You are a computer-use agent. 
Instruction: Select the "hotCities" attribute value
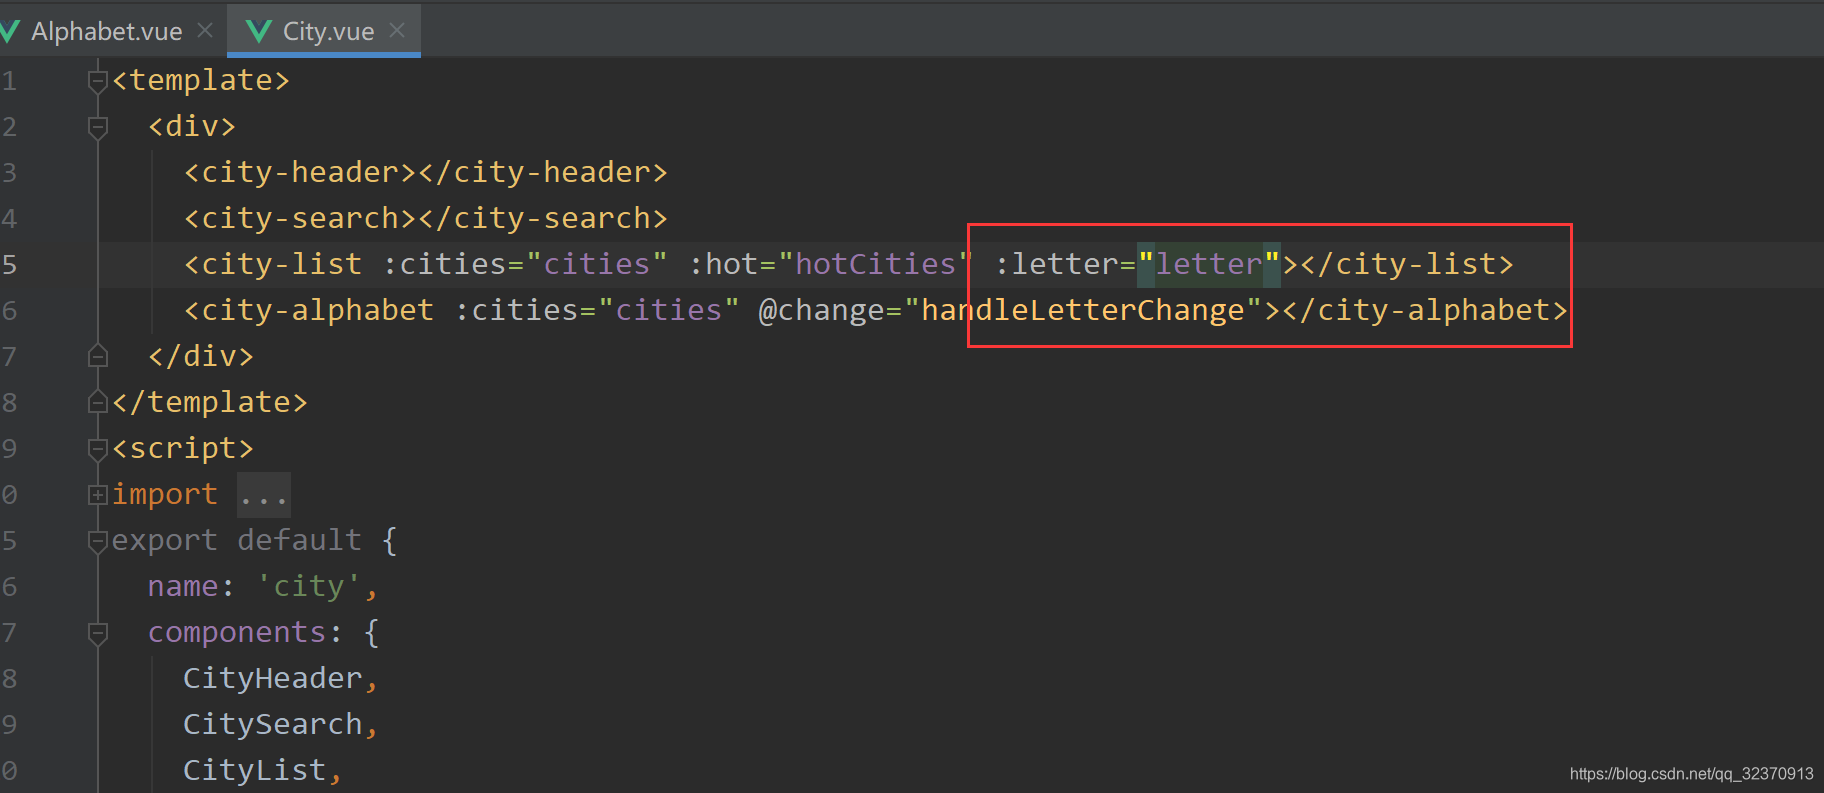click(x=876, y=264)
